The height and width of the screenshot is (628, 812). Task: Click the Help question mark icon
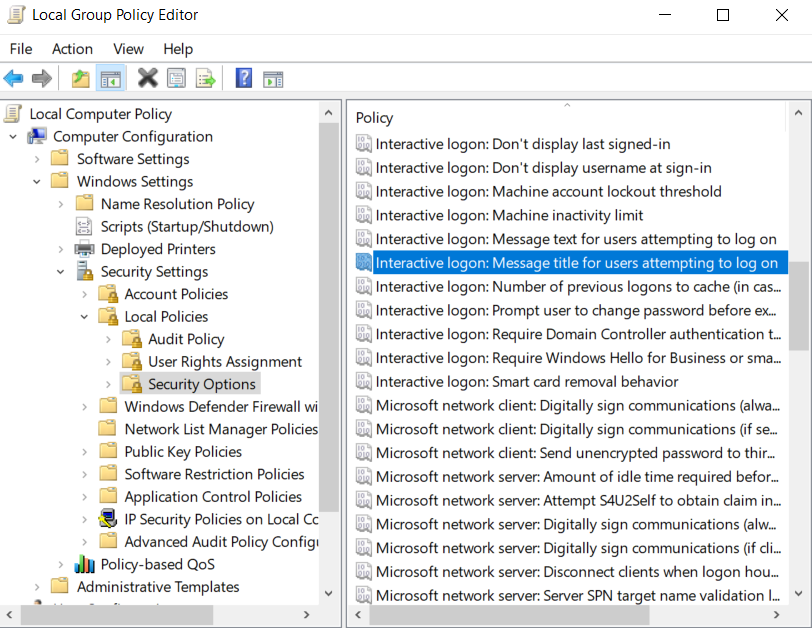point(243,78)
